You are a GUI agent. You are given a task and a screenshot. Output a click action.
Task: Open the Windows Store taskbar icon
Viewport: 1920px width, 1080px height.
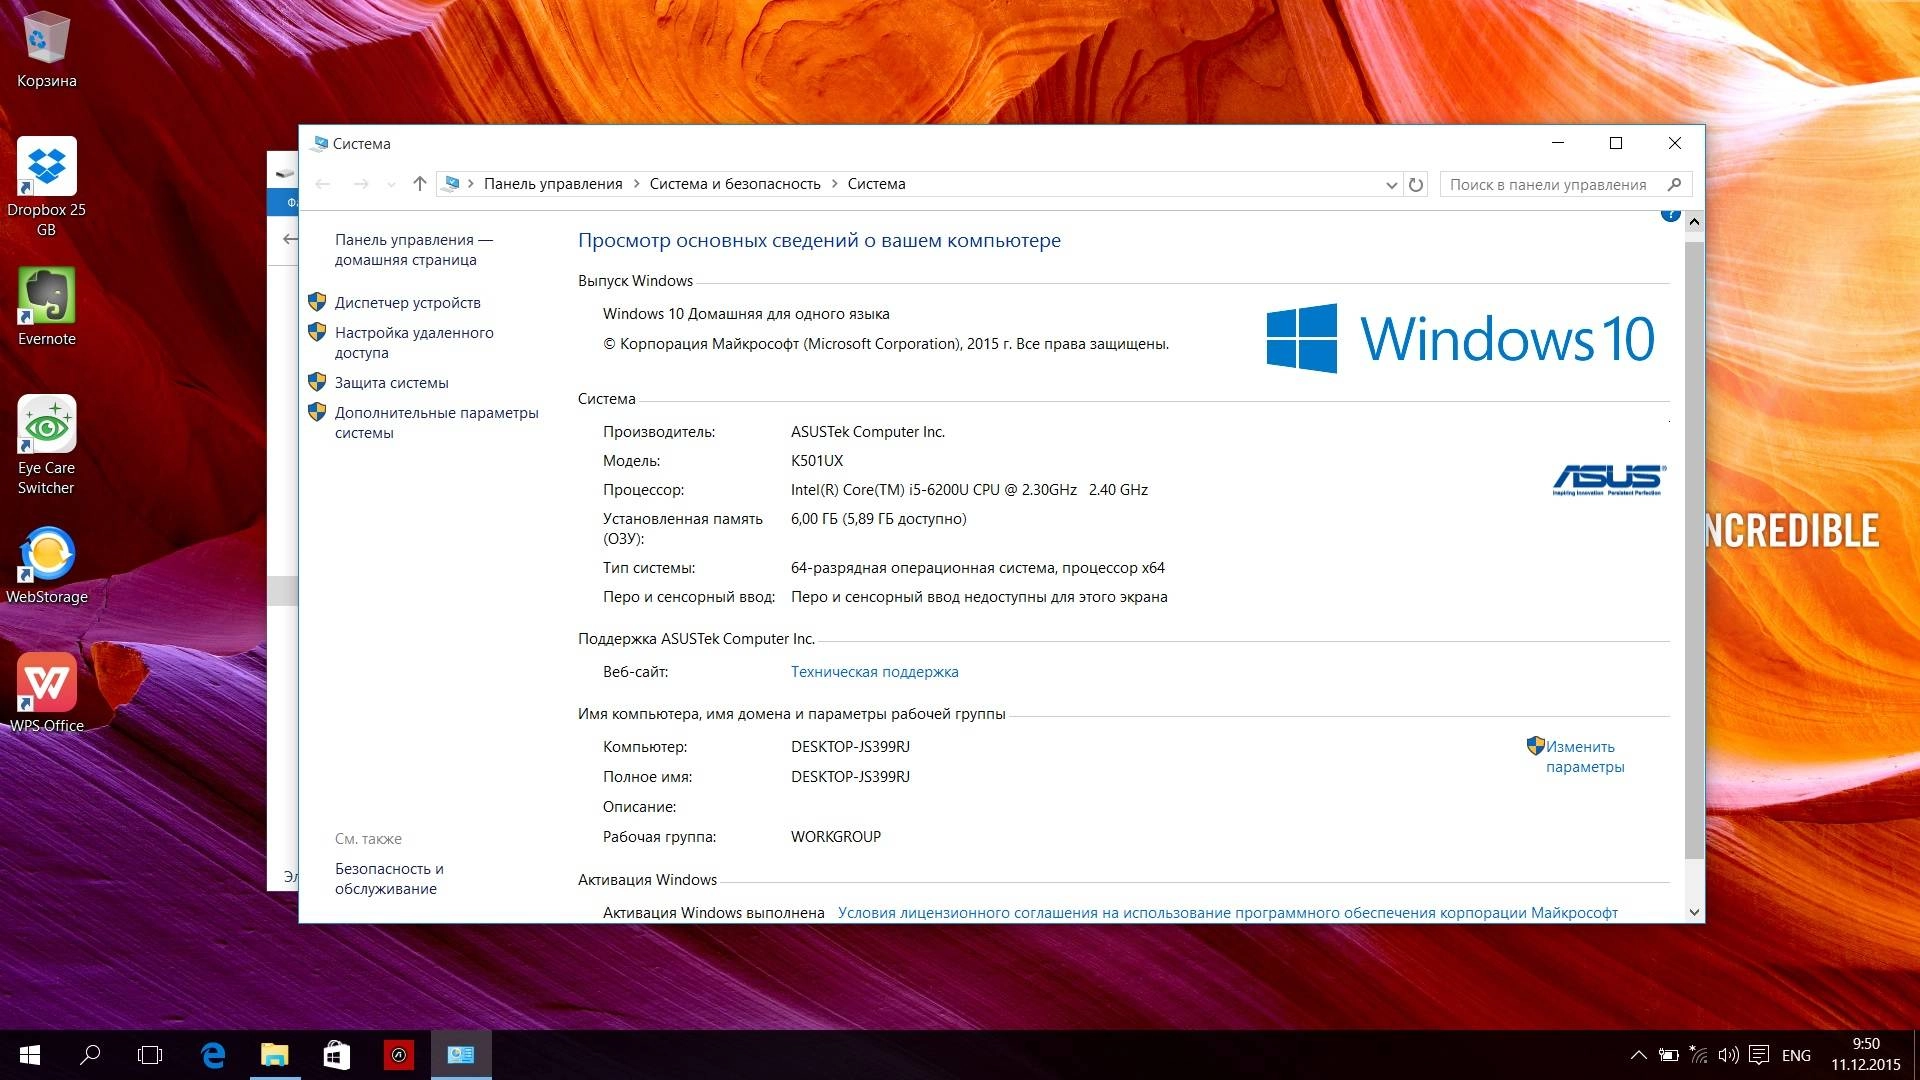coord(336,1055)
